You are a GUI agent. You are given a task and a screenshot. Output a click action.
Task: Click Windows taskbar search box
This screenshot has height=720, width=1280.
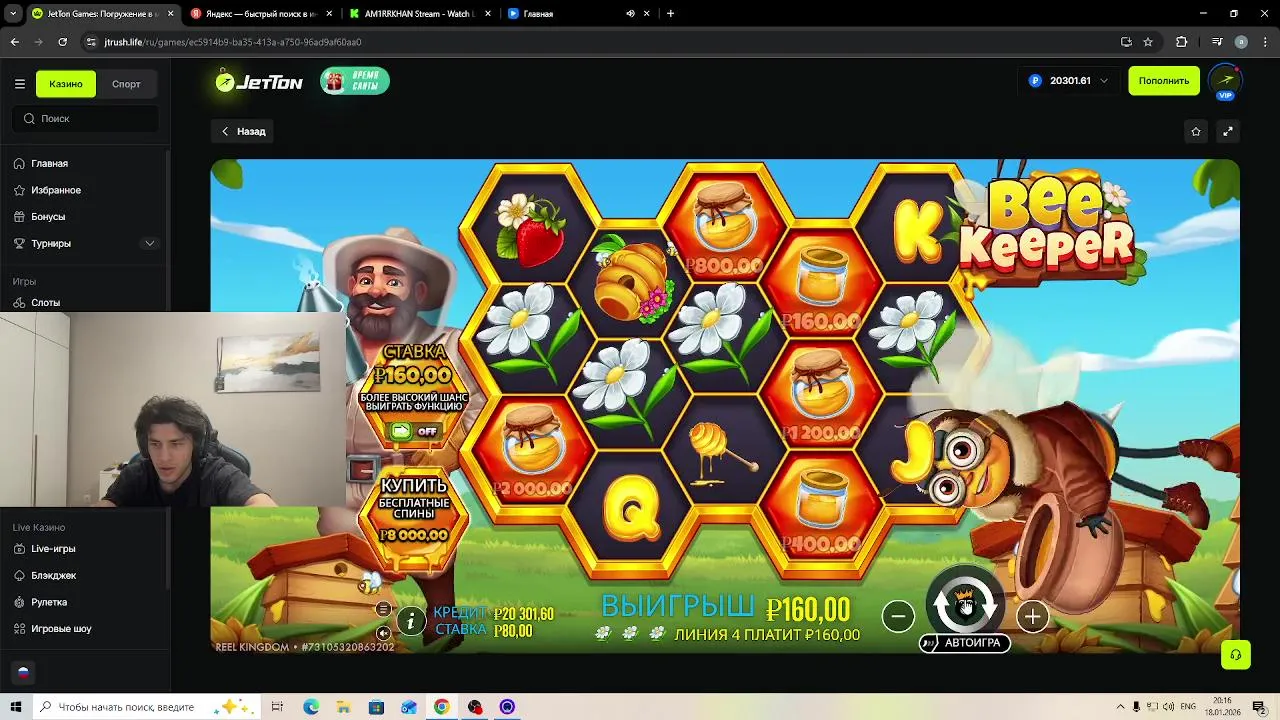(145, 707)
